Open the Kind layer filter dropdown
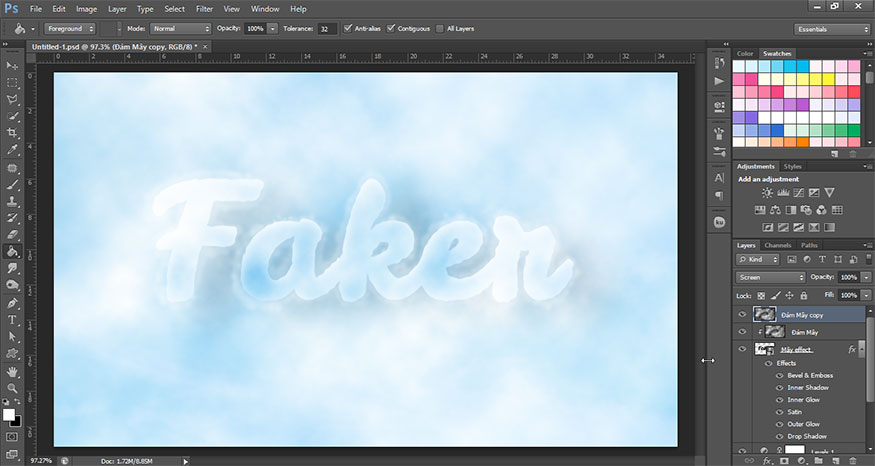The width and height of the screenshot is (875, 466). (x=758, y=260)
